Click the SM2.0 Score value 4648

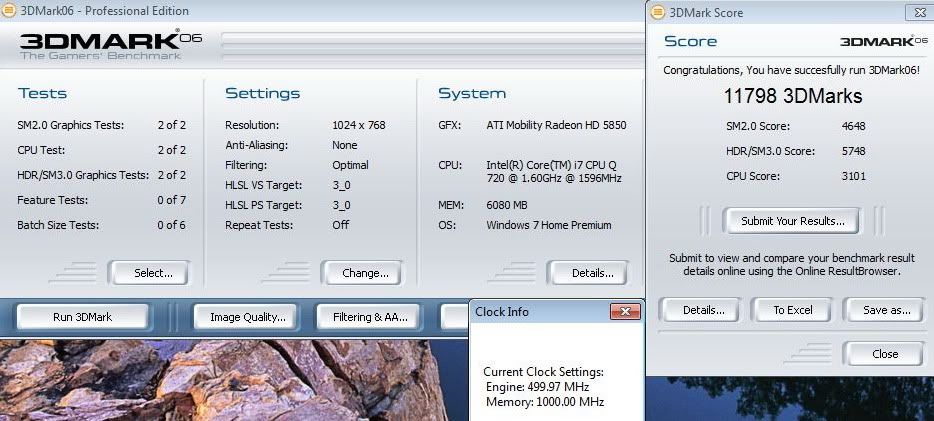(x=854, y=126)
